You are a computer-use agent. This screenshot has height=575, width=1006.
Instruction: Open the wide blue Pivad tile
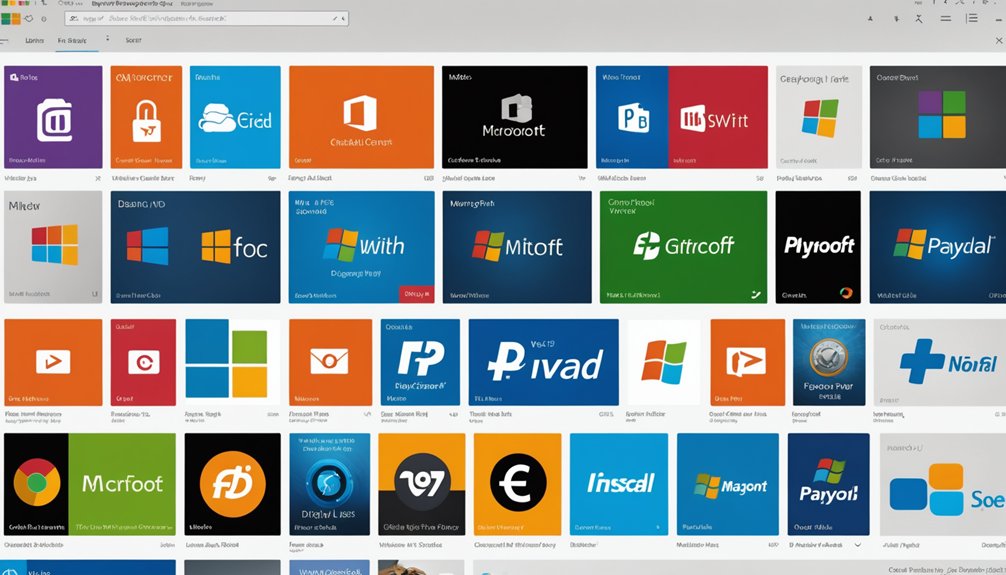click(x=543, y=362)
